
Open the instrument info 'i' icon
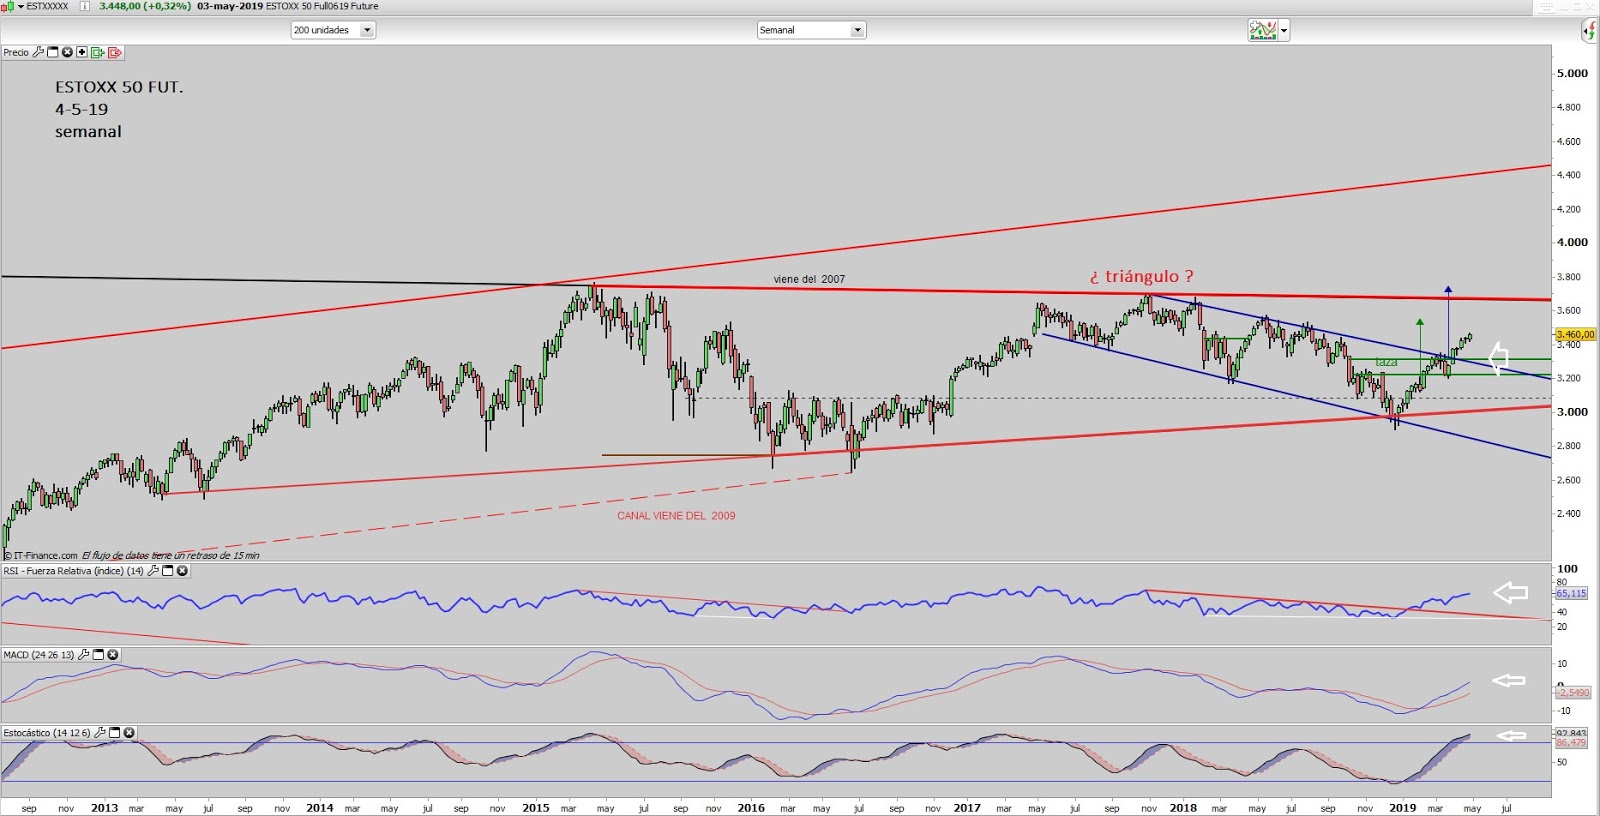pos(84,6)
